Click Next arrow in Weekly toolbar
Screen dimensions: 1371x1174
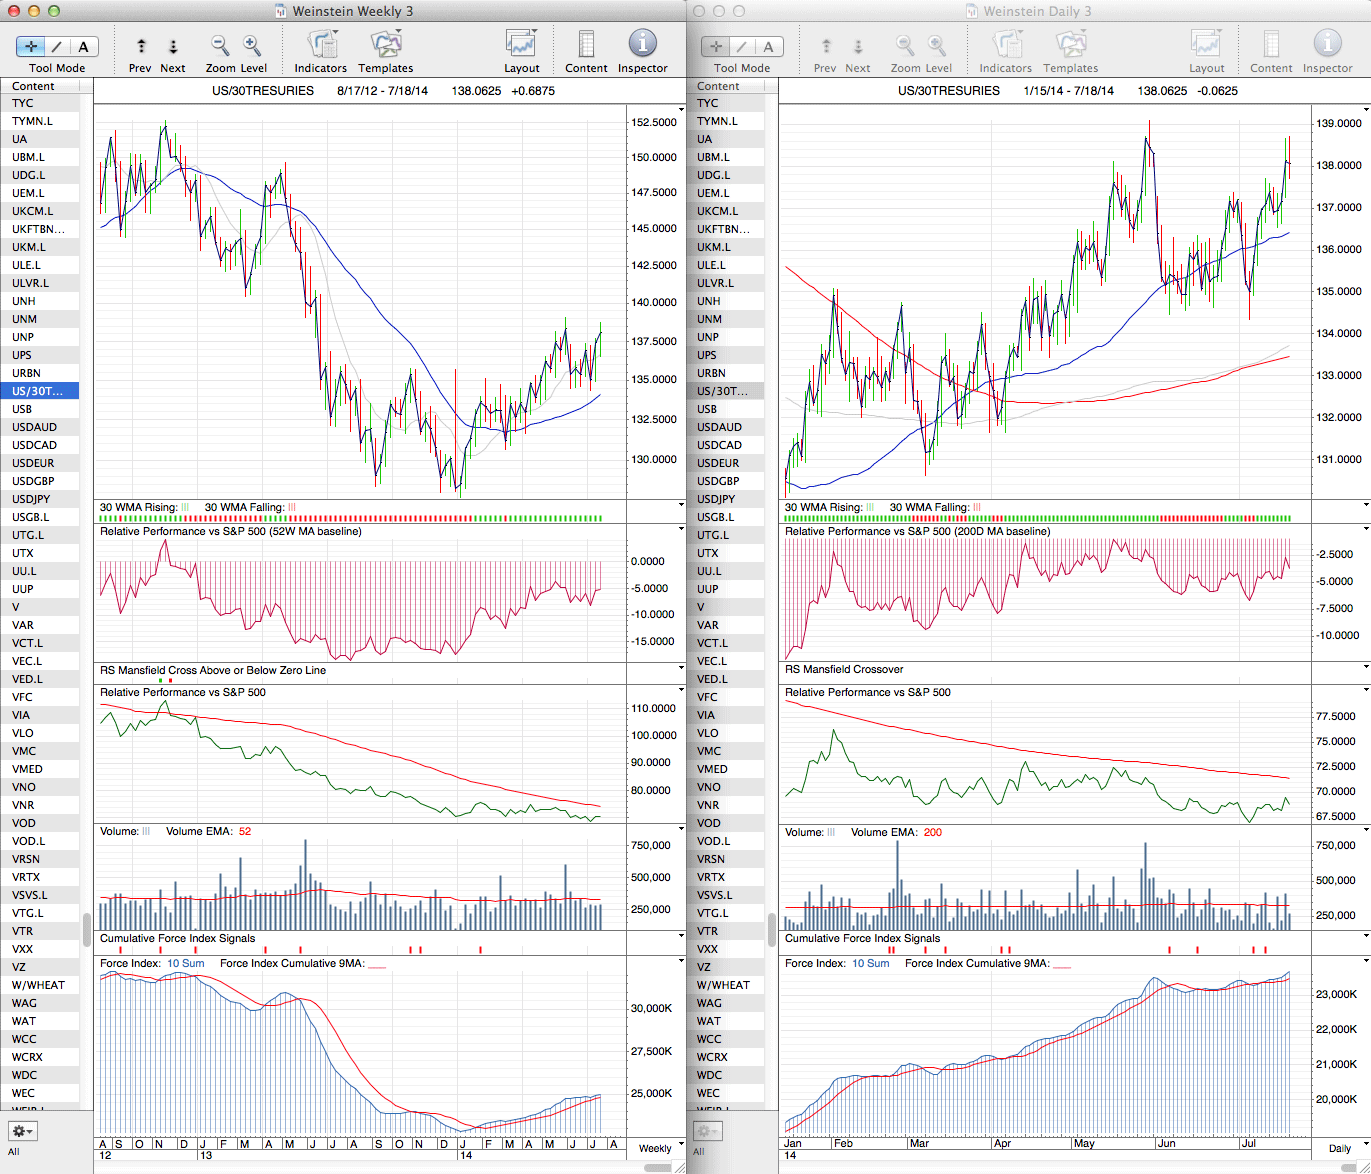click(173, 46)
